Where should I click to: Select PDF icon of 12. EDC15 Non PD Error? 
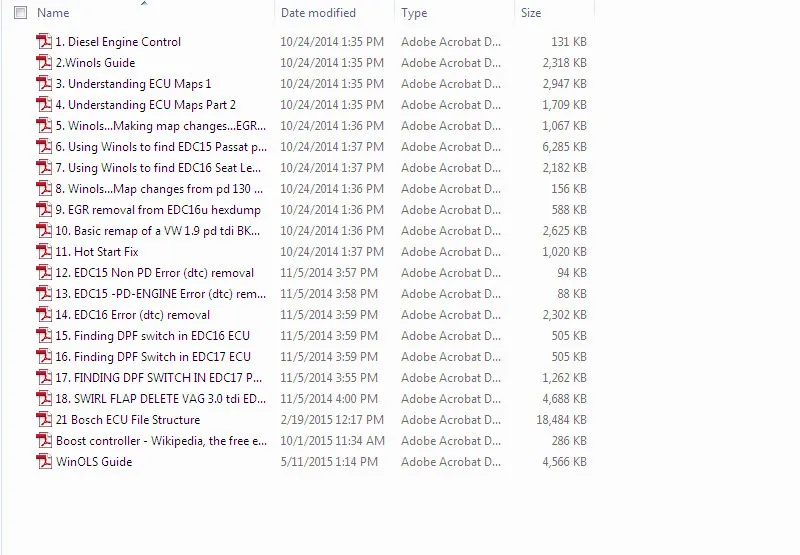point(44,273)
